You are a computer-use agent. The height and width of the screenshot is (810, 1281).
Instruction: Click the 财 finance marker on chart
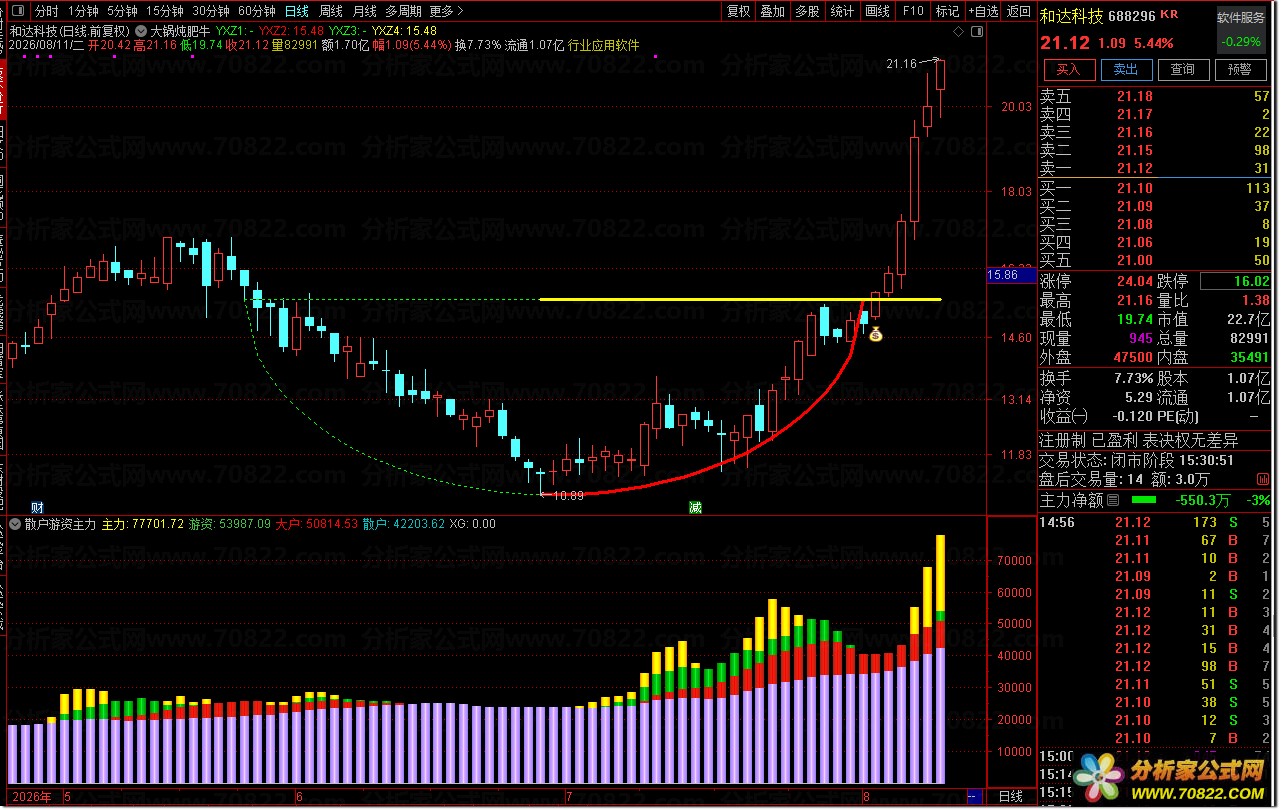coord(37,507)
